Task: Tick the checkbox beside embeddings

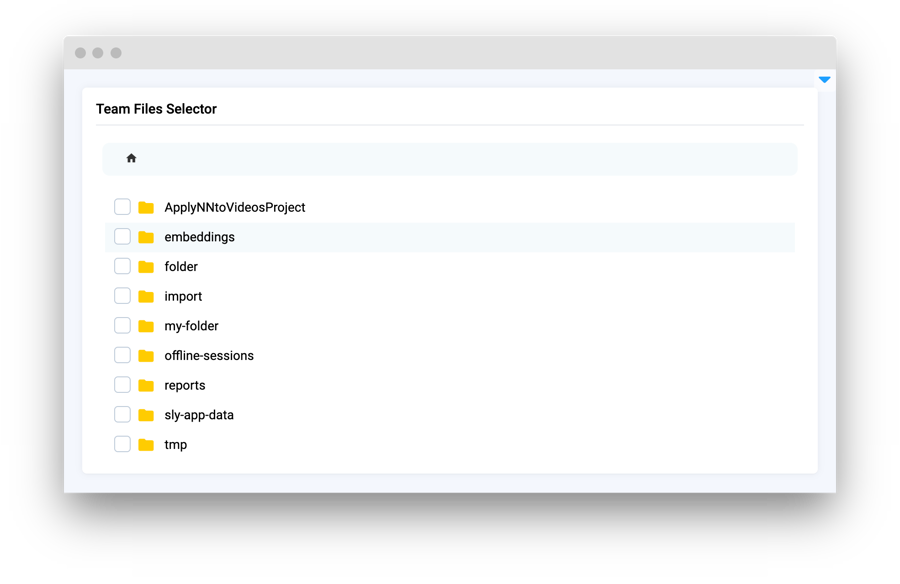Action: click(122, 237)
